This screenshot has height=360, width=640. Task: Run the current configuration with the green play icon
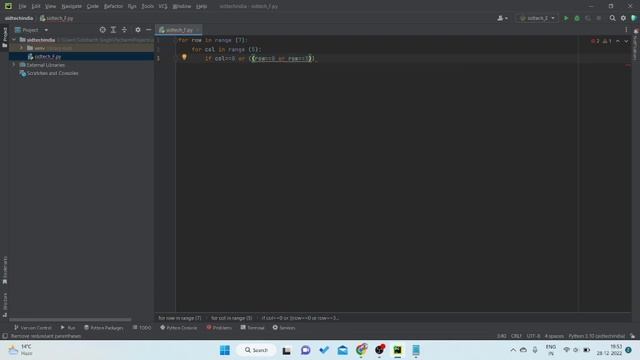566,18
